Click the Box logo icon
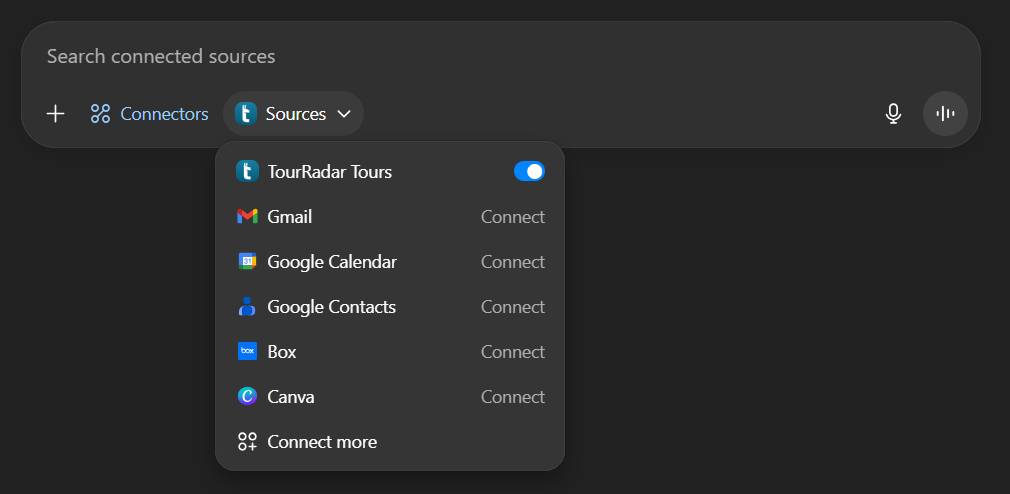Screen dimensions: 1010x494 tap(247, 352)
